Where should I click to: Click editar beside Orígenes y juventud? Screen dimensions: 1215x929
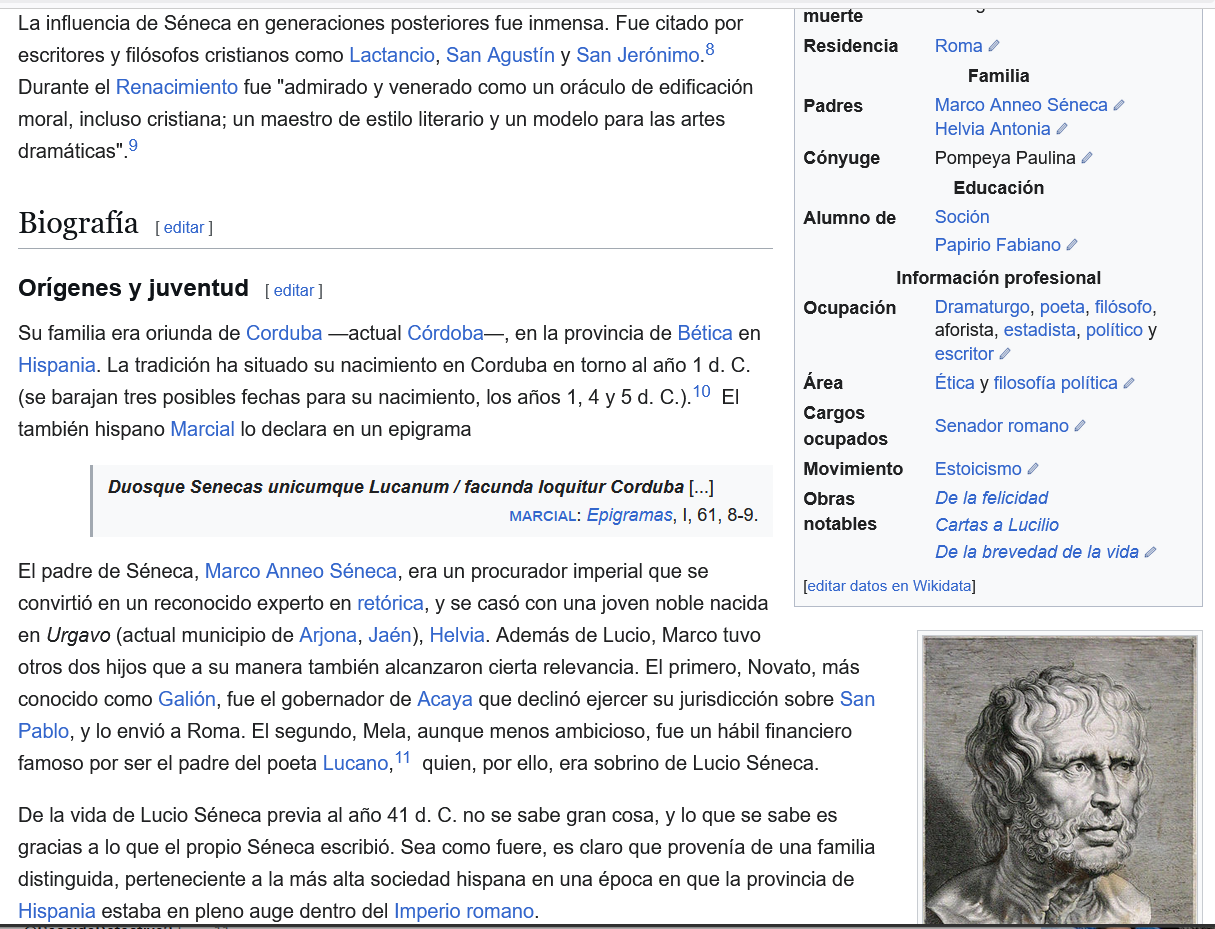tap(294, 290)
